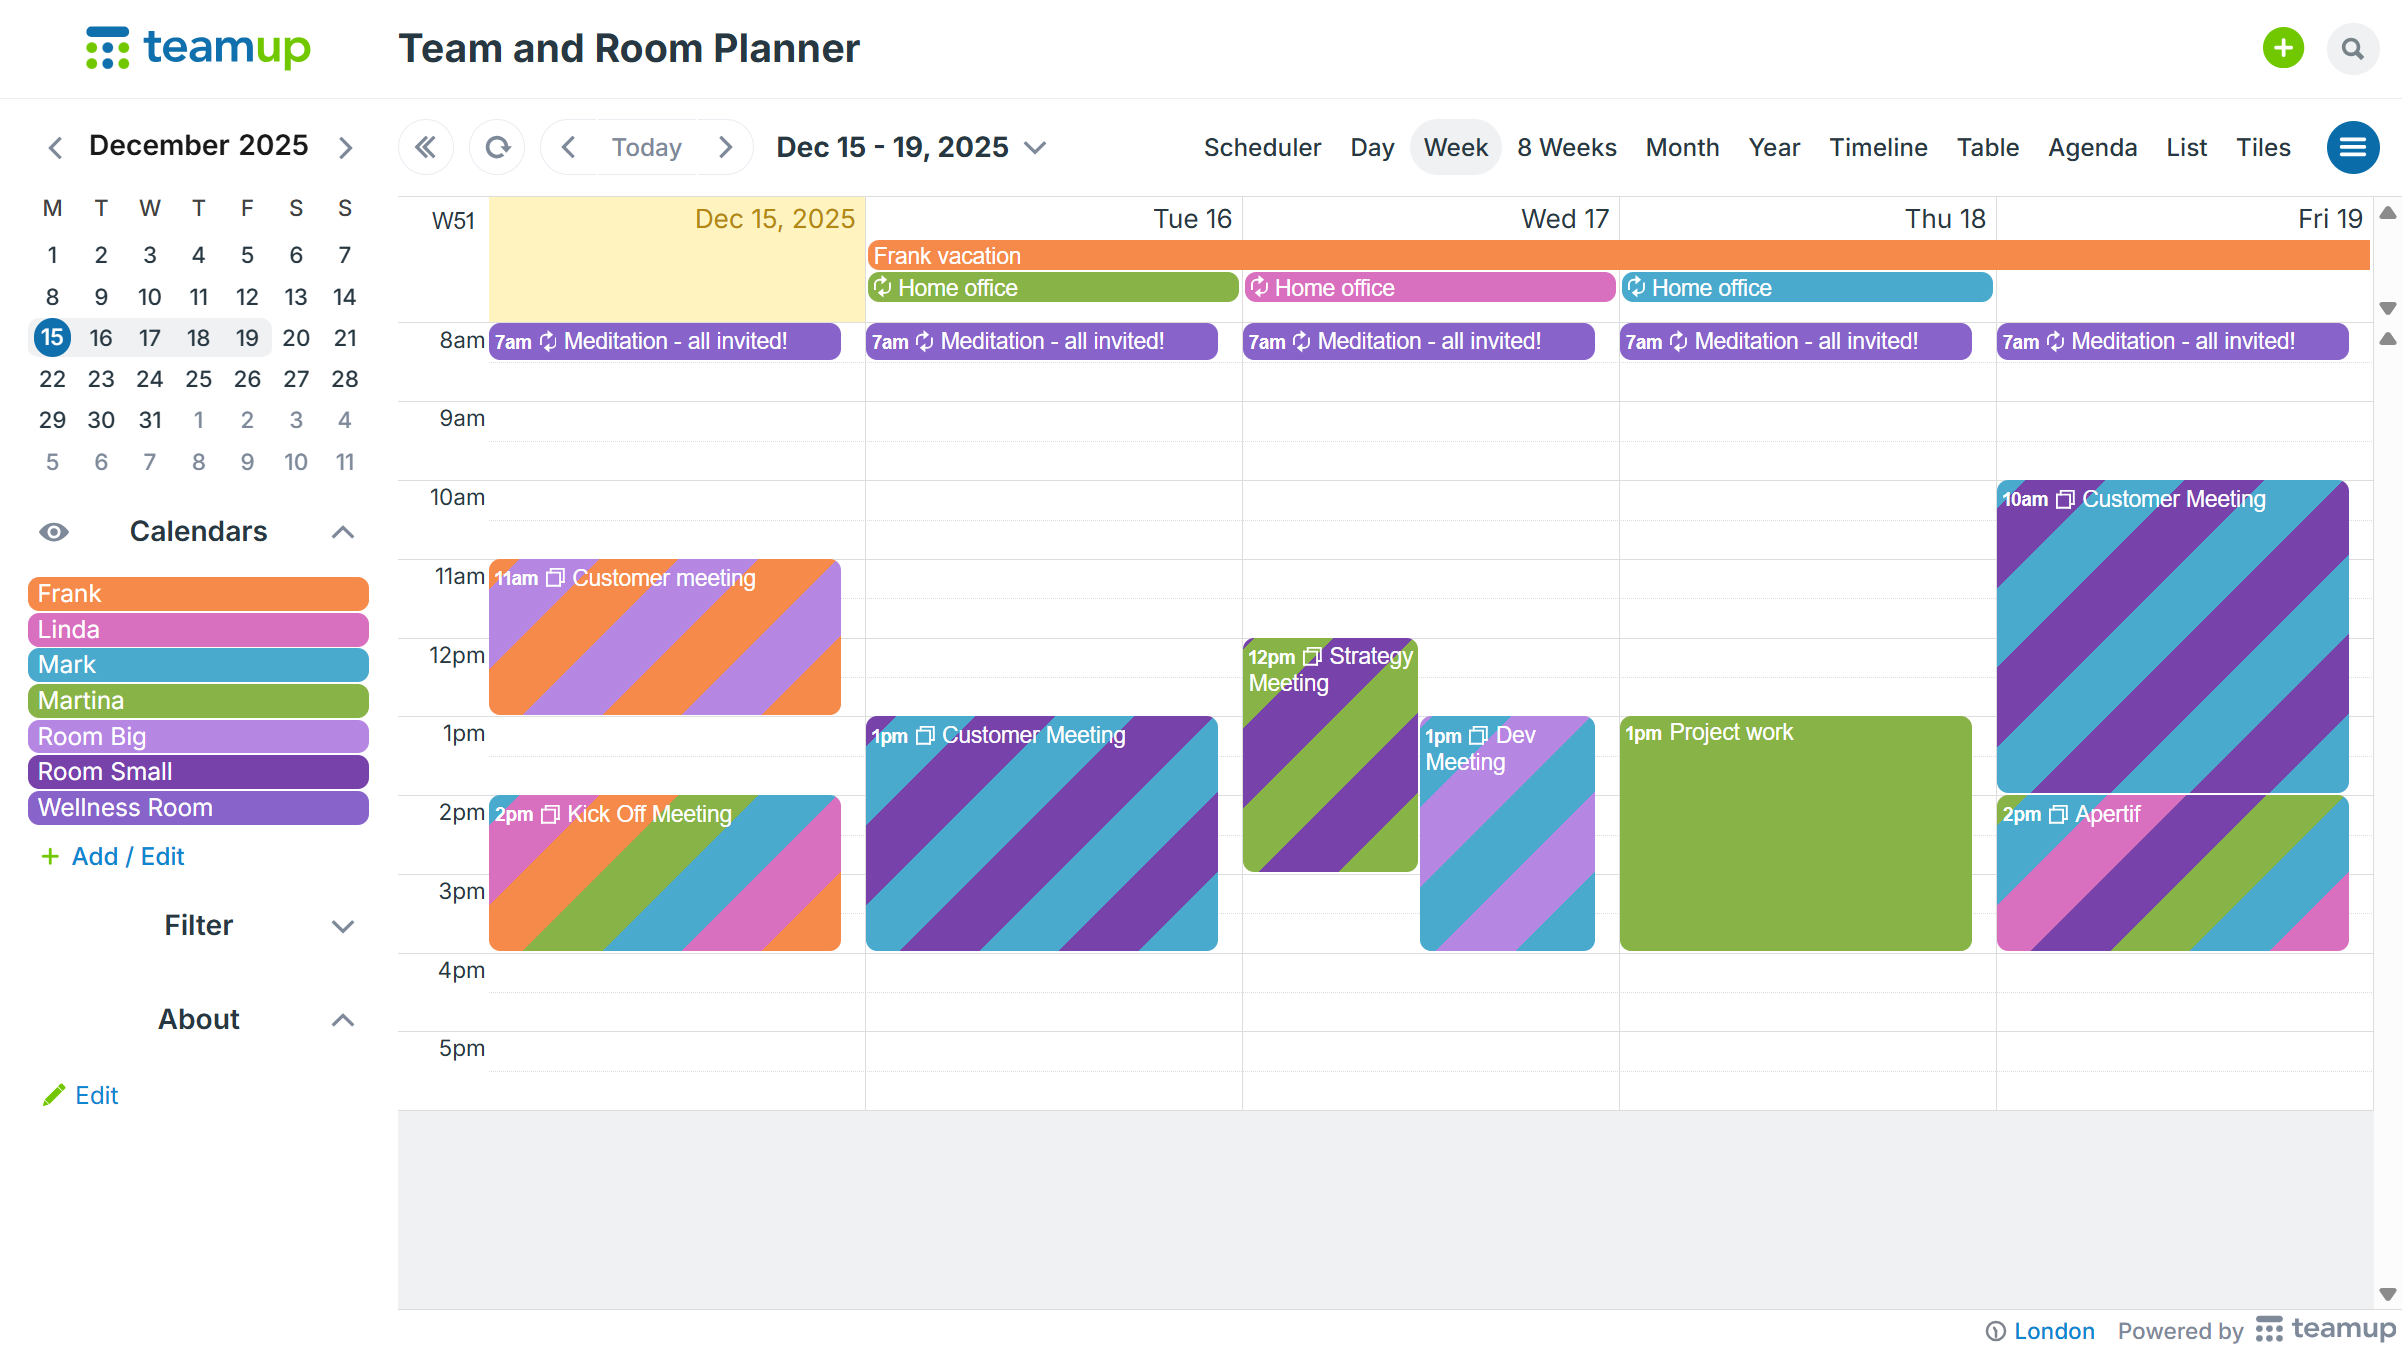The height and width of the screenshot is (1352, 2402).
Task: Toggle the Room Small calendar
Action: (198, 772)
